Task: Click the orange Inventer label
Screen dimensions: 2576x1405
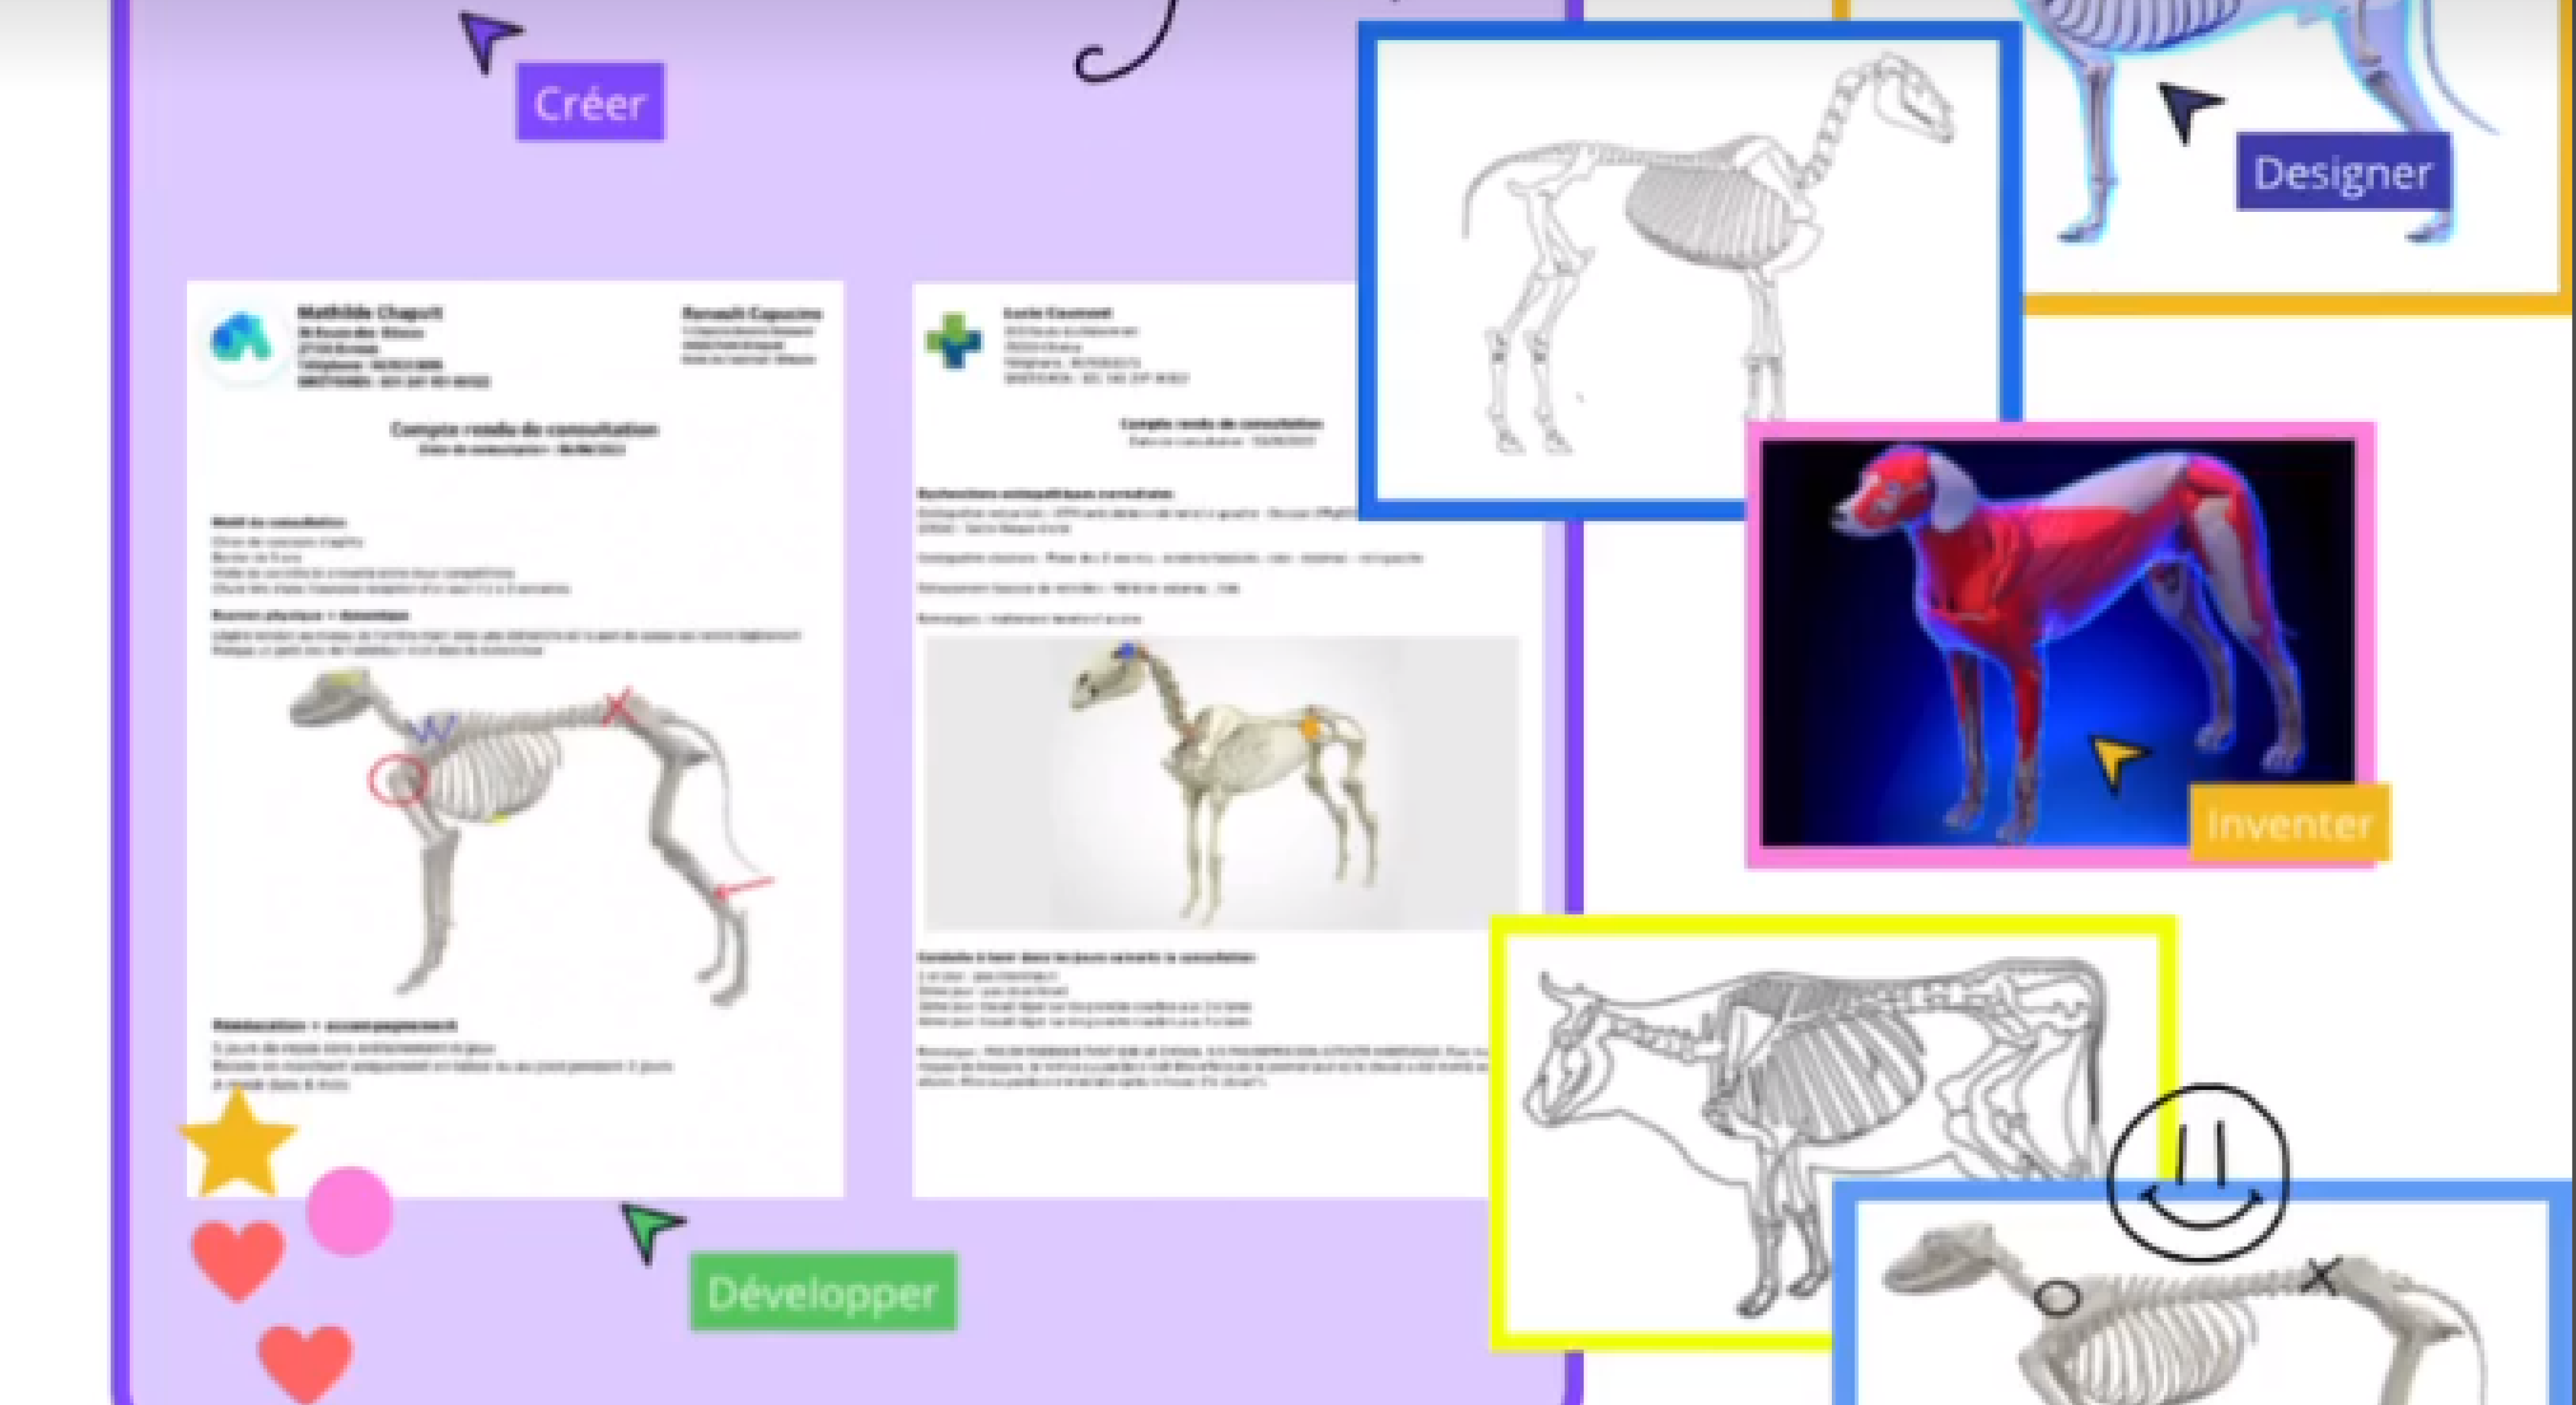Action: pos(2289,823)
